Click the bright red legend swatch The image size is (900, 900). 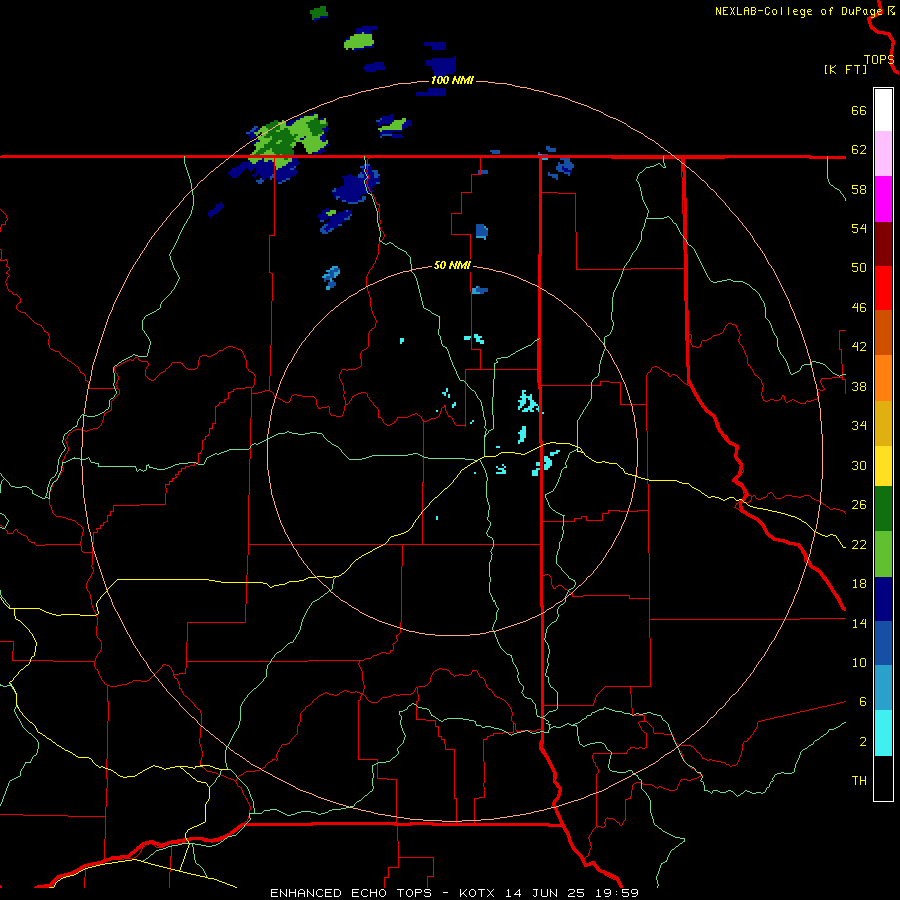point(883,288)
